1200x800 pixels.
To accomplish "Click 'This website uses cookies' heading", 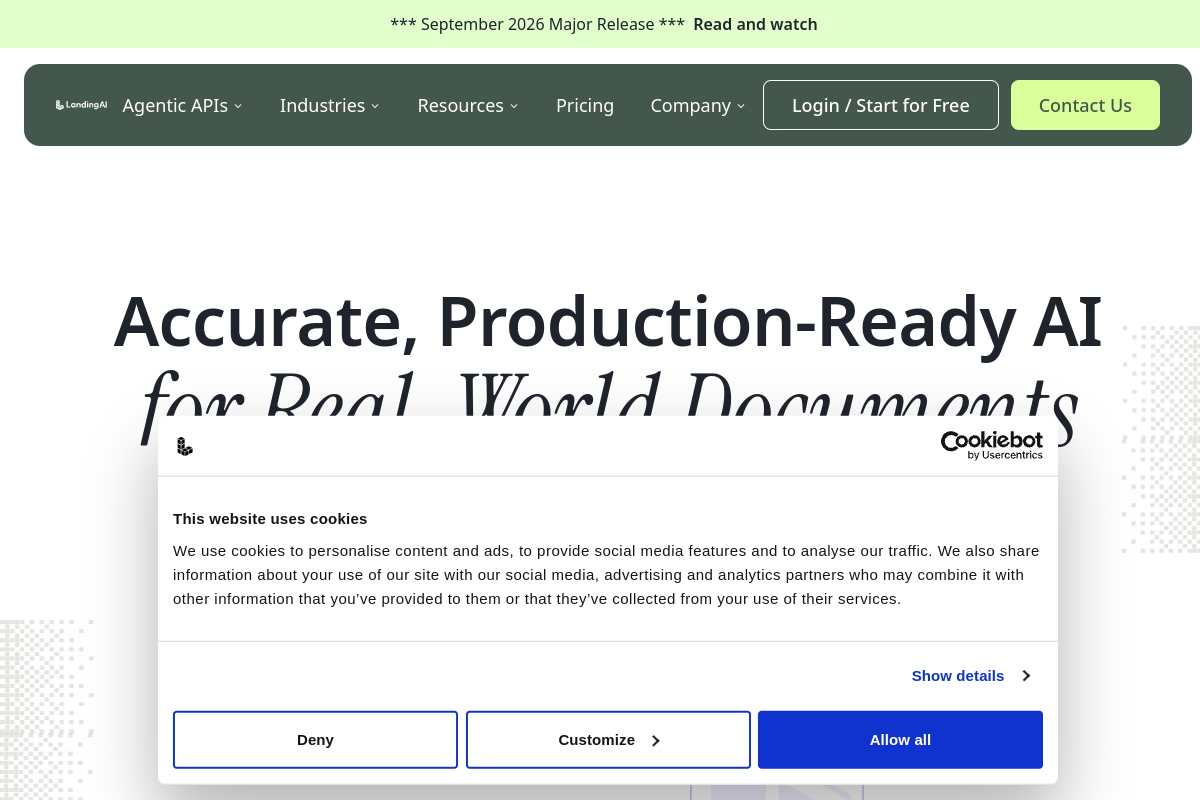I will click(270, 518).
